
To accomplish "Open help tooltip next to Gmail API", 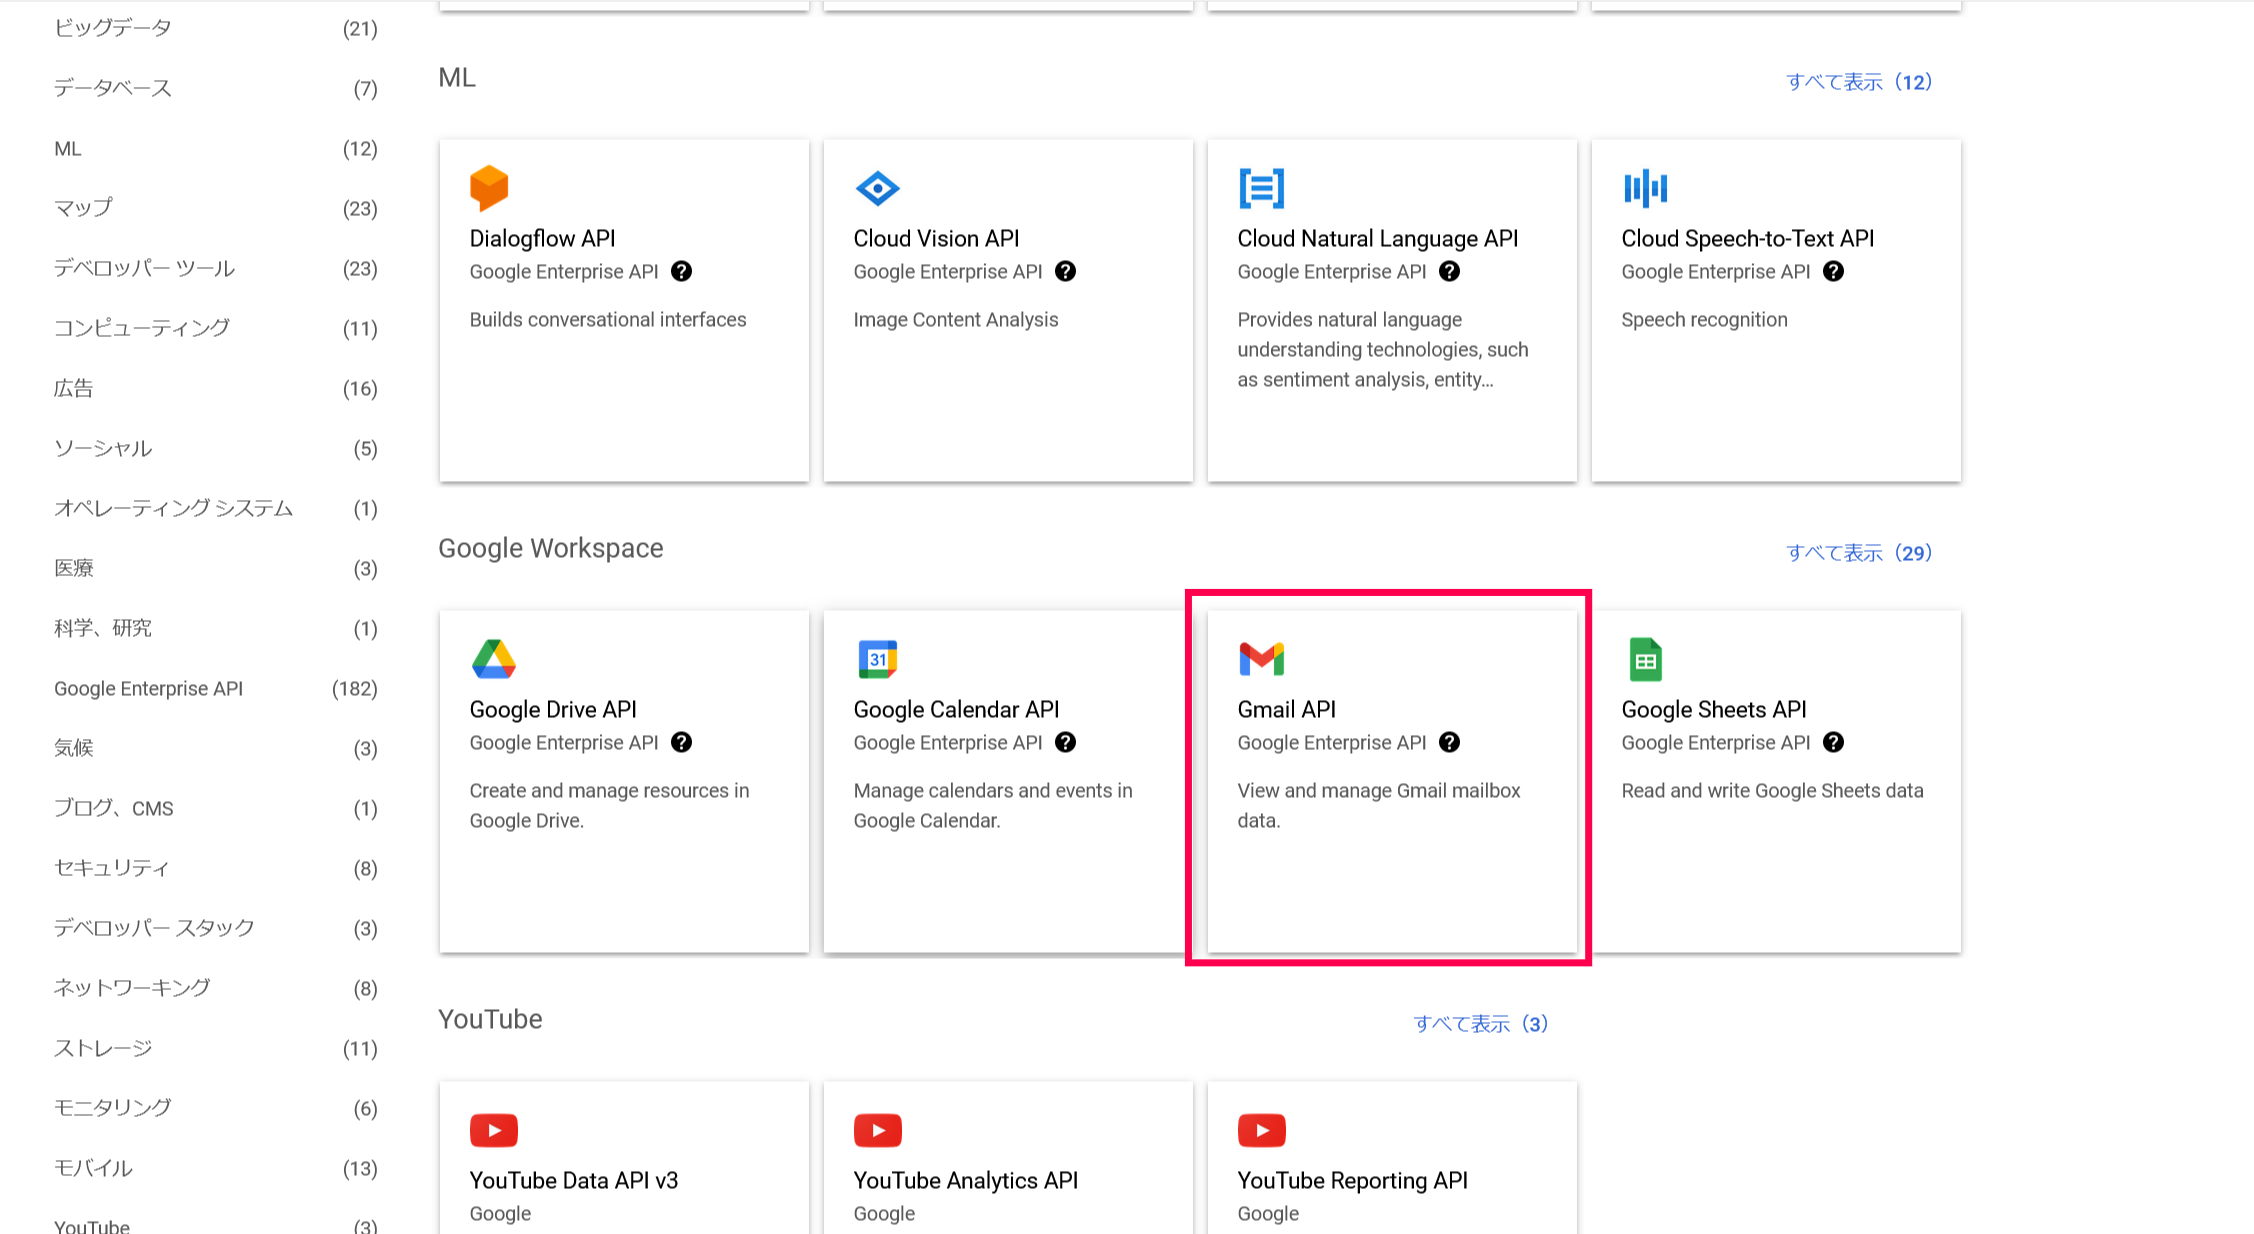I will [x=1449, y=742].
